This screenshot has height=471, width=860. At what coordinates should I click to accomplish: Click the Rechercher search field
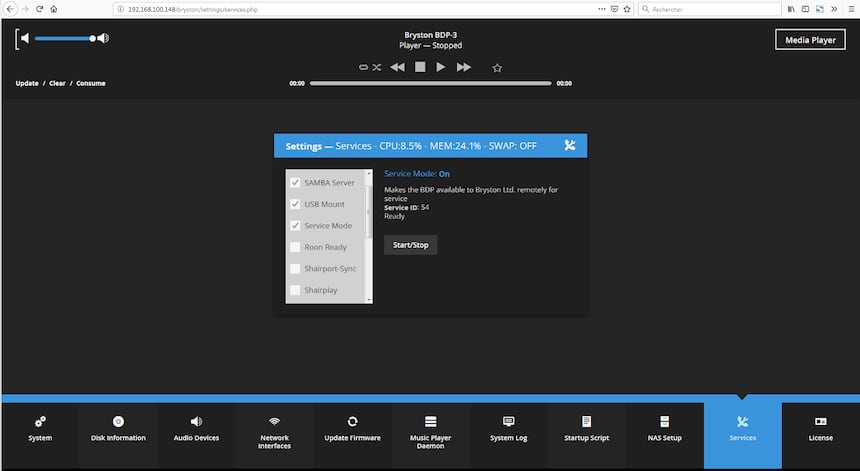(x=710, y=9)
